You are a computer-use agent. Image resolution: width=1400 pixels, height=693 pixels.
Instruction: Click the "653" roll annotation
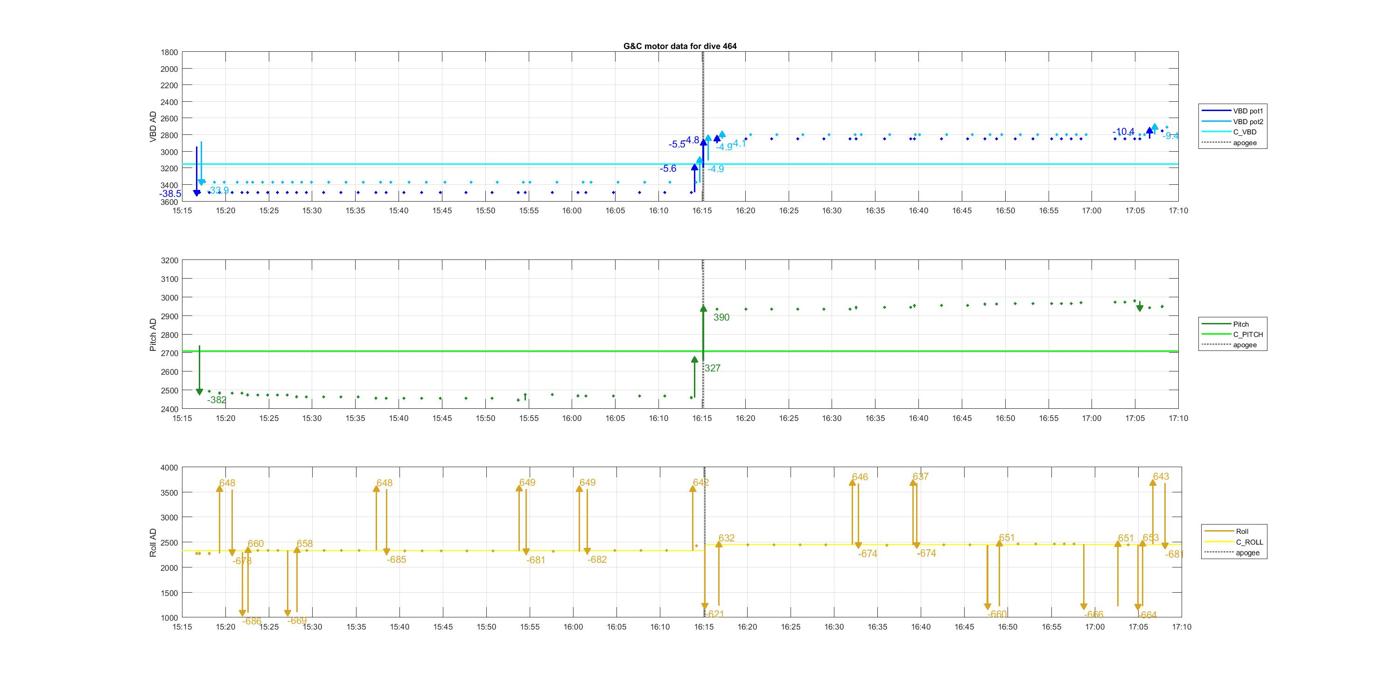coord(1151,539)
